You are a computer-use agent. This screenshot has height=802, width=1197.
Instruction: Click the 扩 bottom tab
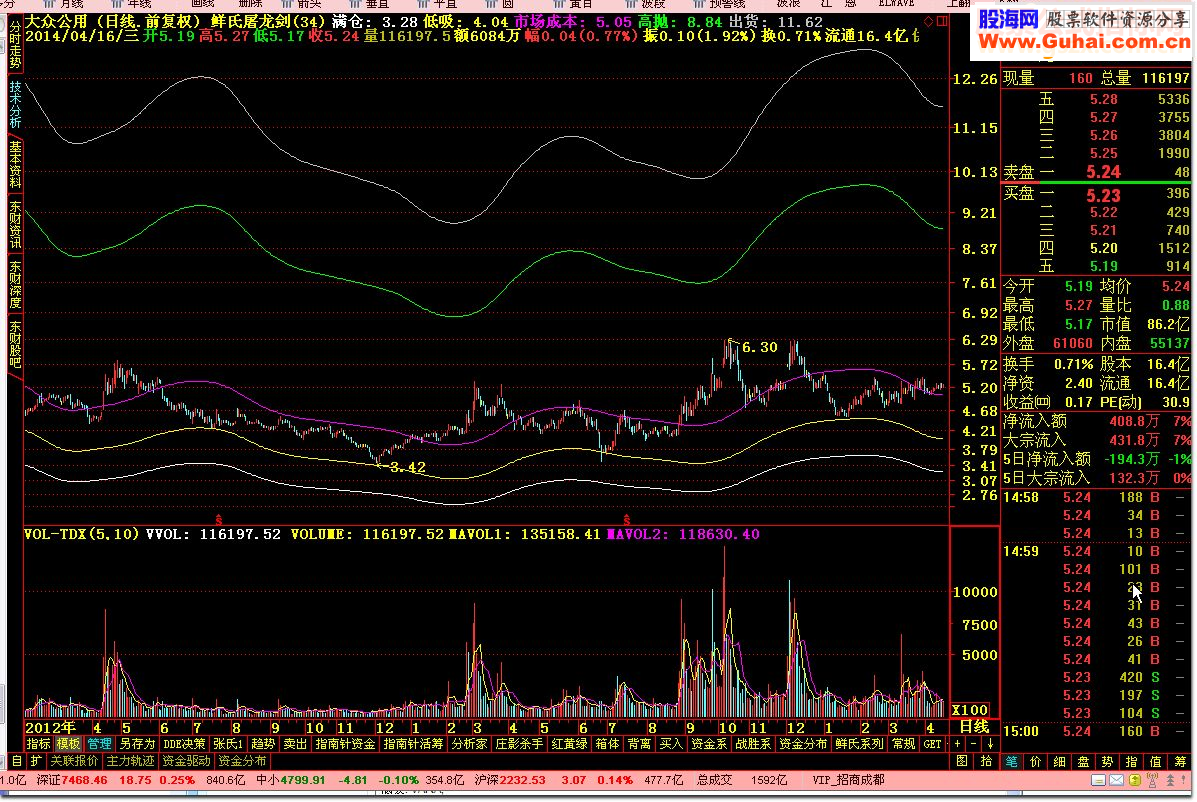[x=36, y=761]
